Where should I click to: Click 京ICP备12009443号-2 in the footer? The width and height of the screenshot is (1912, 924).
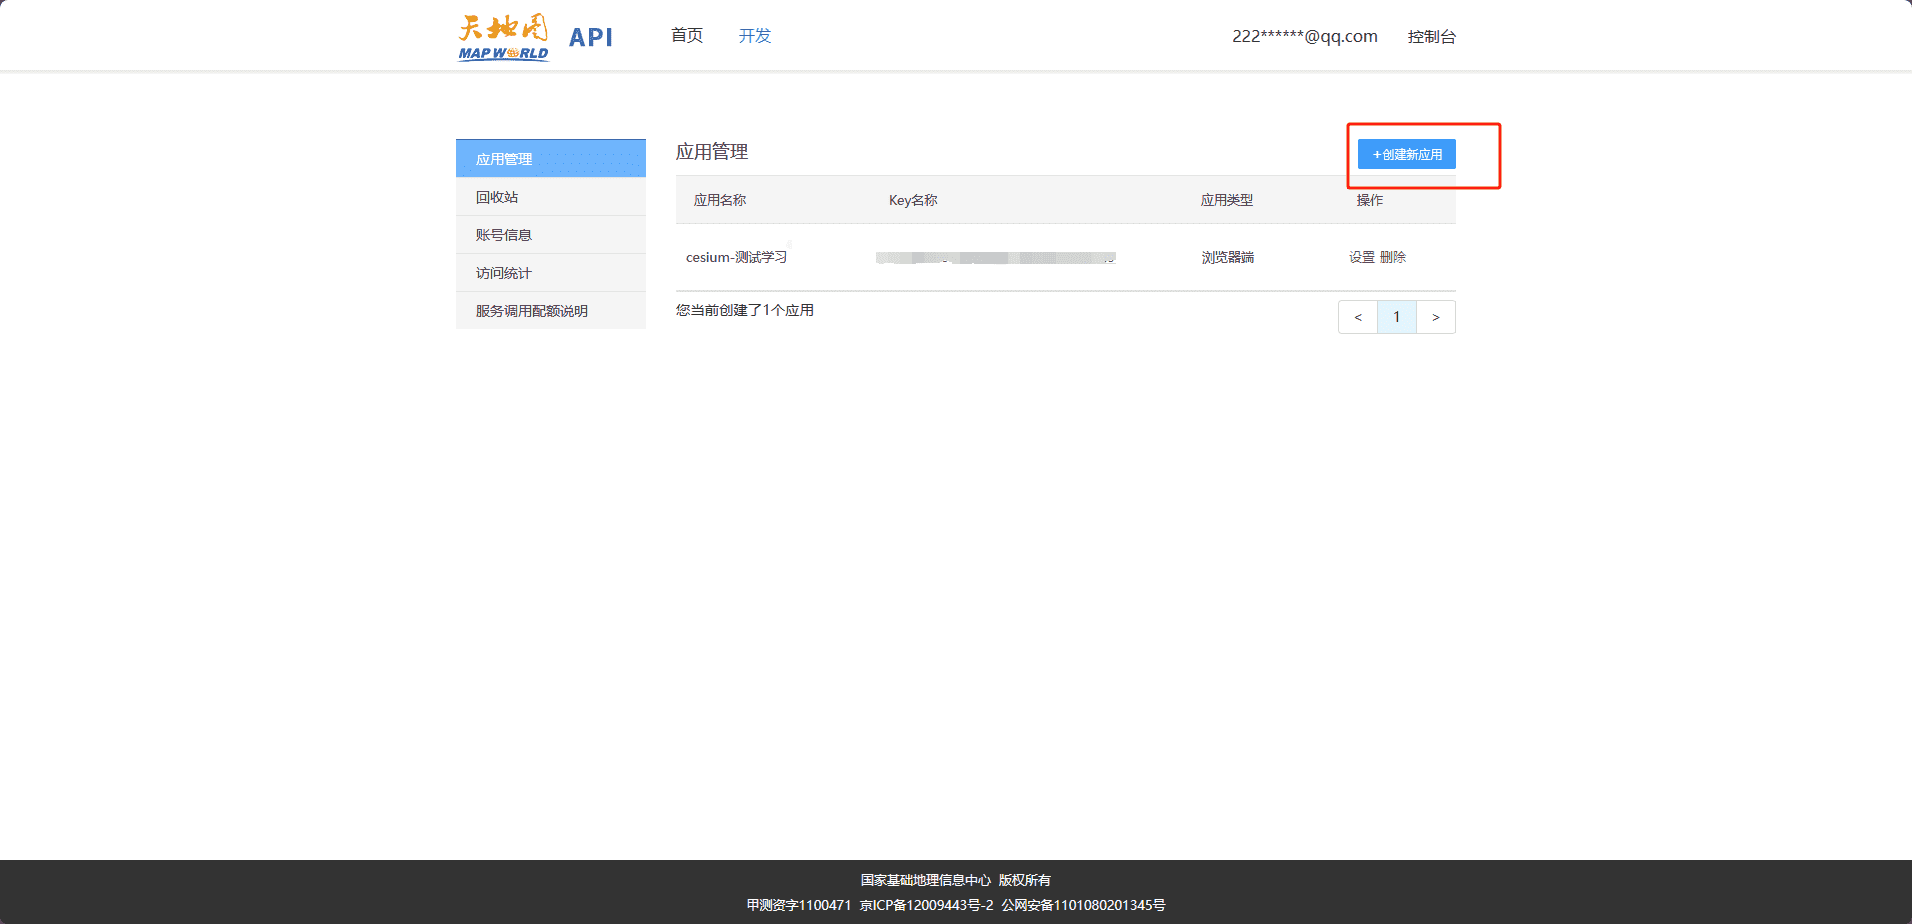pyautogui.click(x=926, y=905)
